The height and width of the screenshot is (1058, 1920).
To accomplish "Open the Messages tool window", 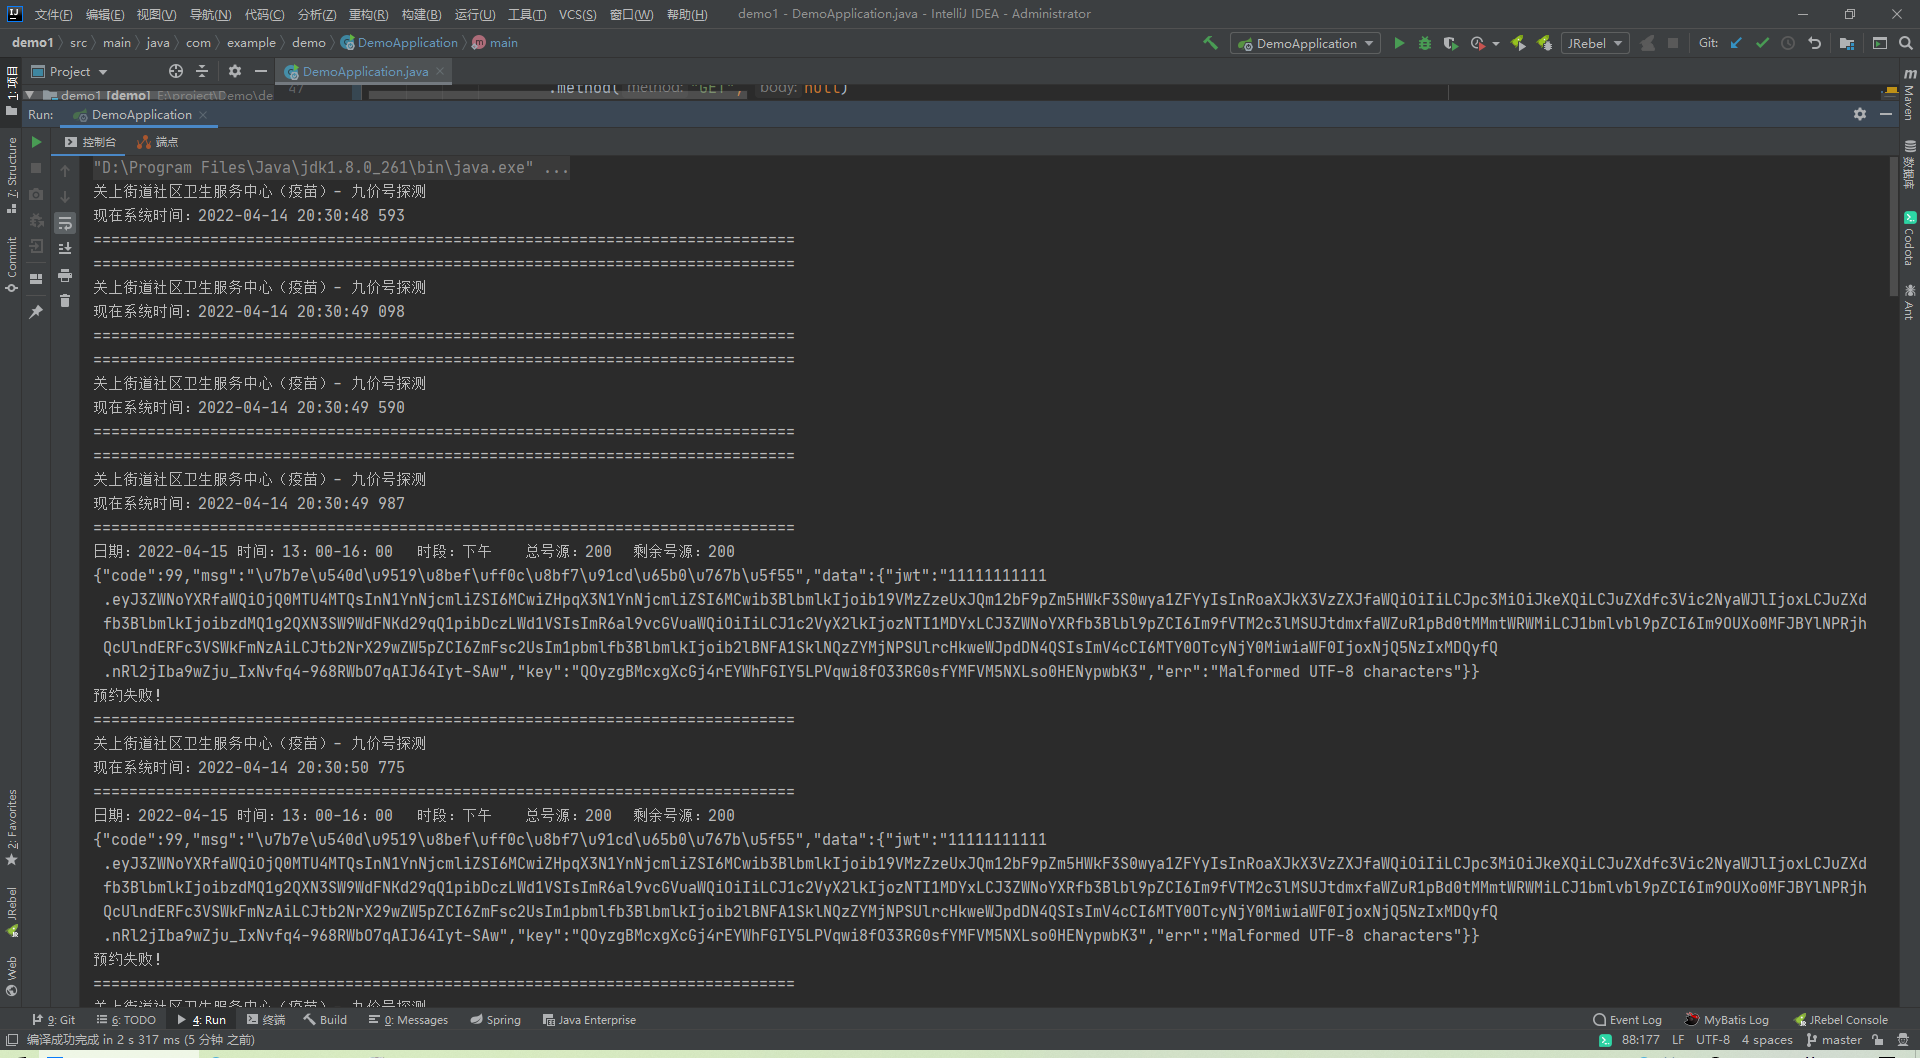I will click(x=408, y=1020).
